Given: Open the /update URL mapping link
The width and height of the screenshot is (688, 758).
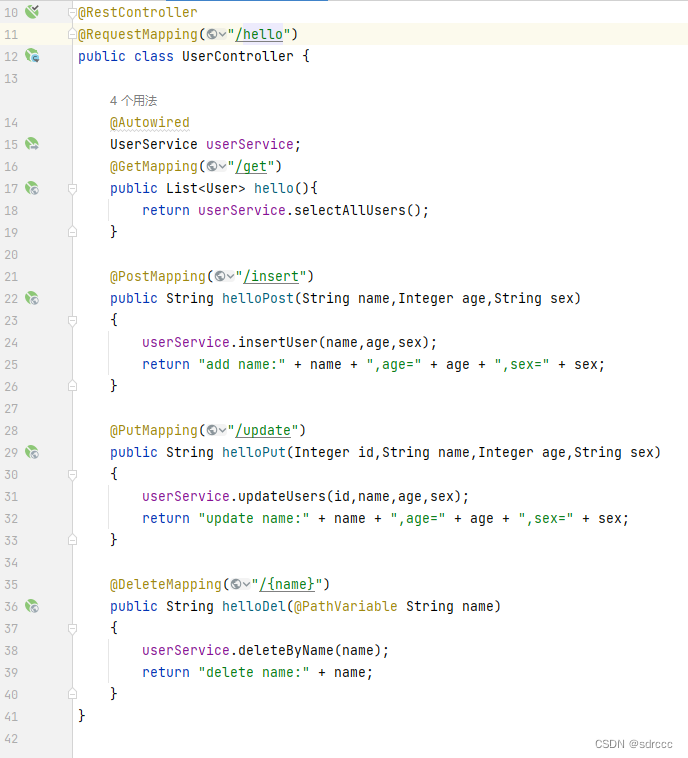Looking at the screenshot, I should [263, 430].
